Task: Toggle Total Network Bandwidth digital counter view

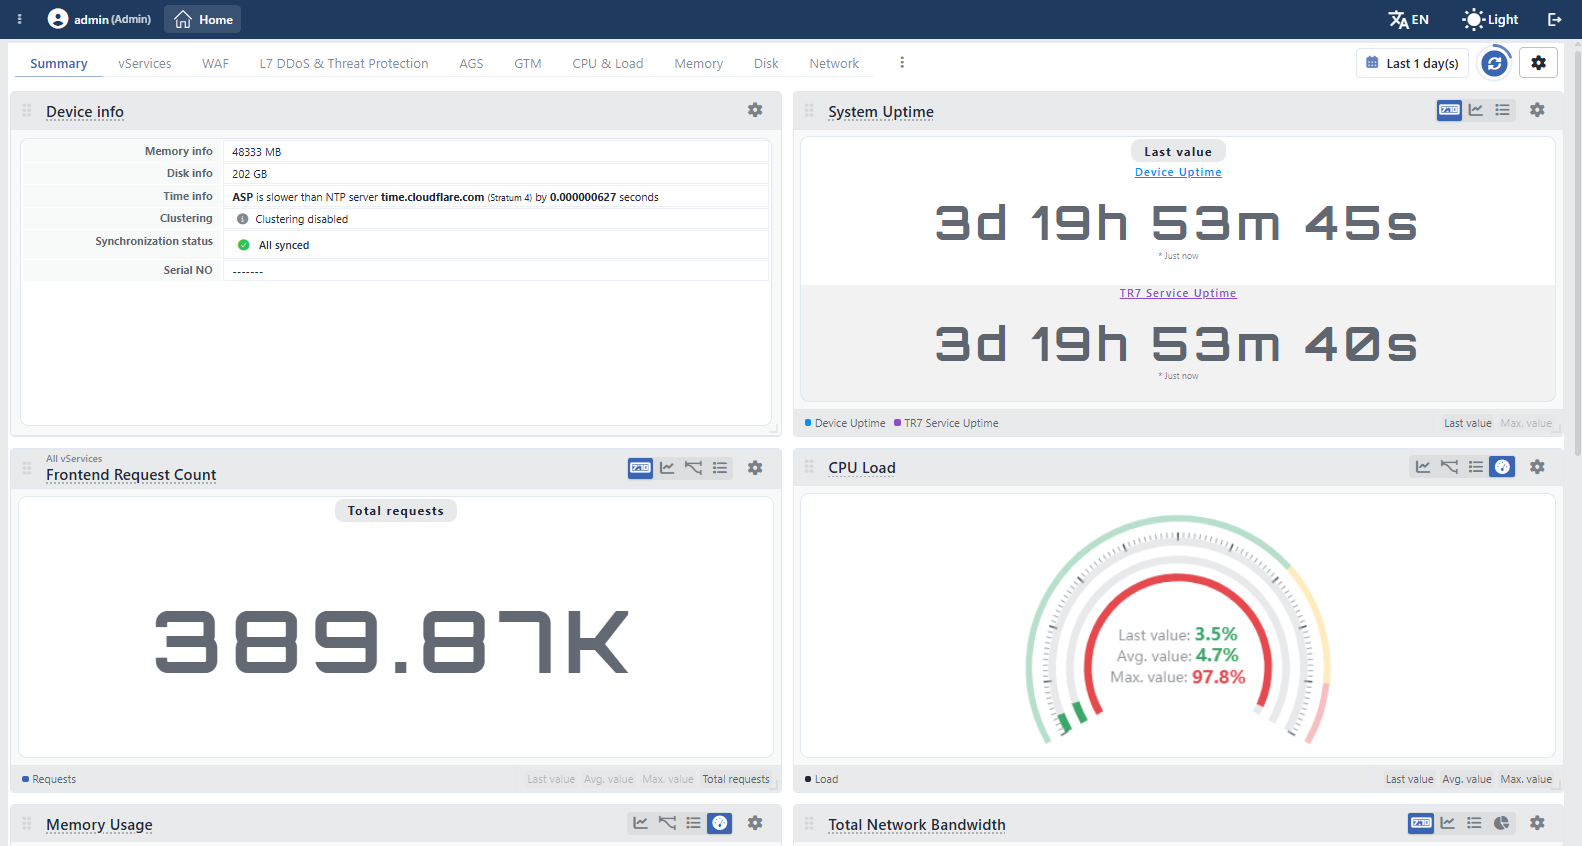Action: (1421, 823)
